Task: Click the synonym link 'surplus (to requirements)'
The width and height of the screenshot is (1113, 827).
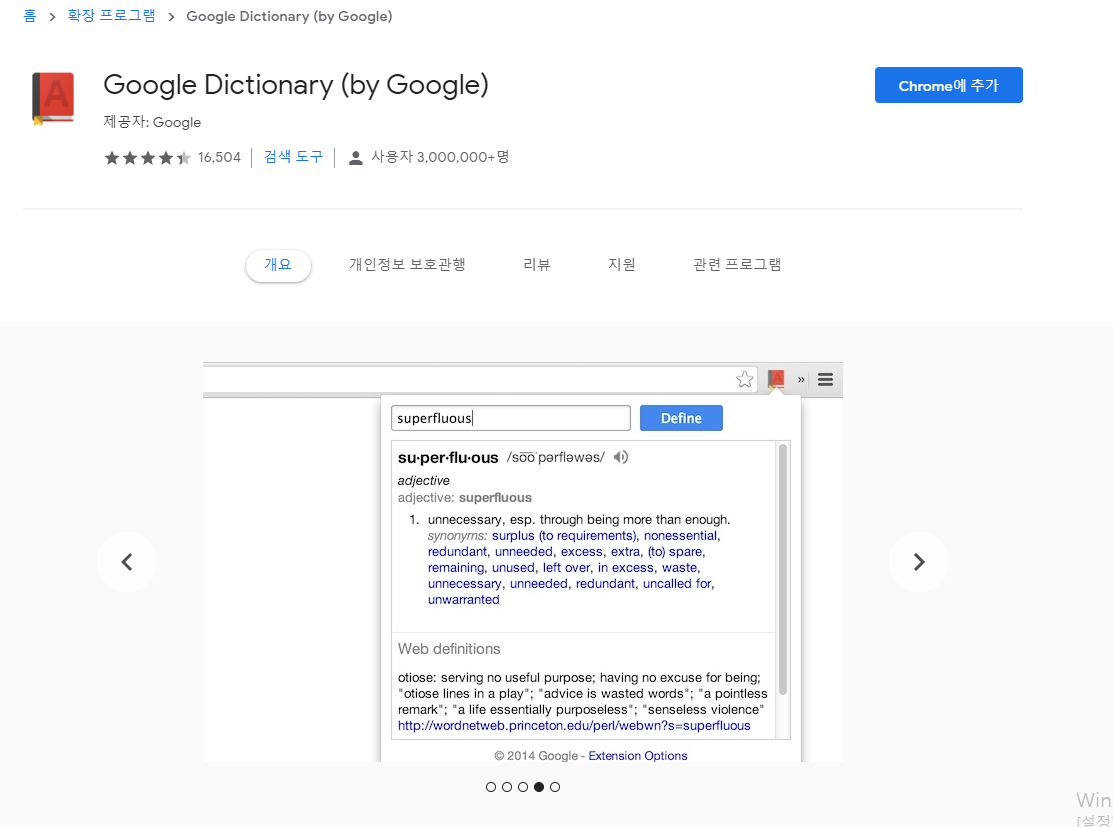Action: (x=564, y=536)
